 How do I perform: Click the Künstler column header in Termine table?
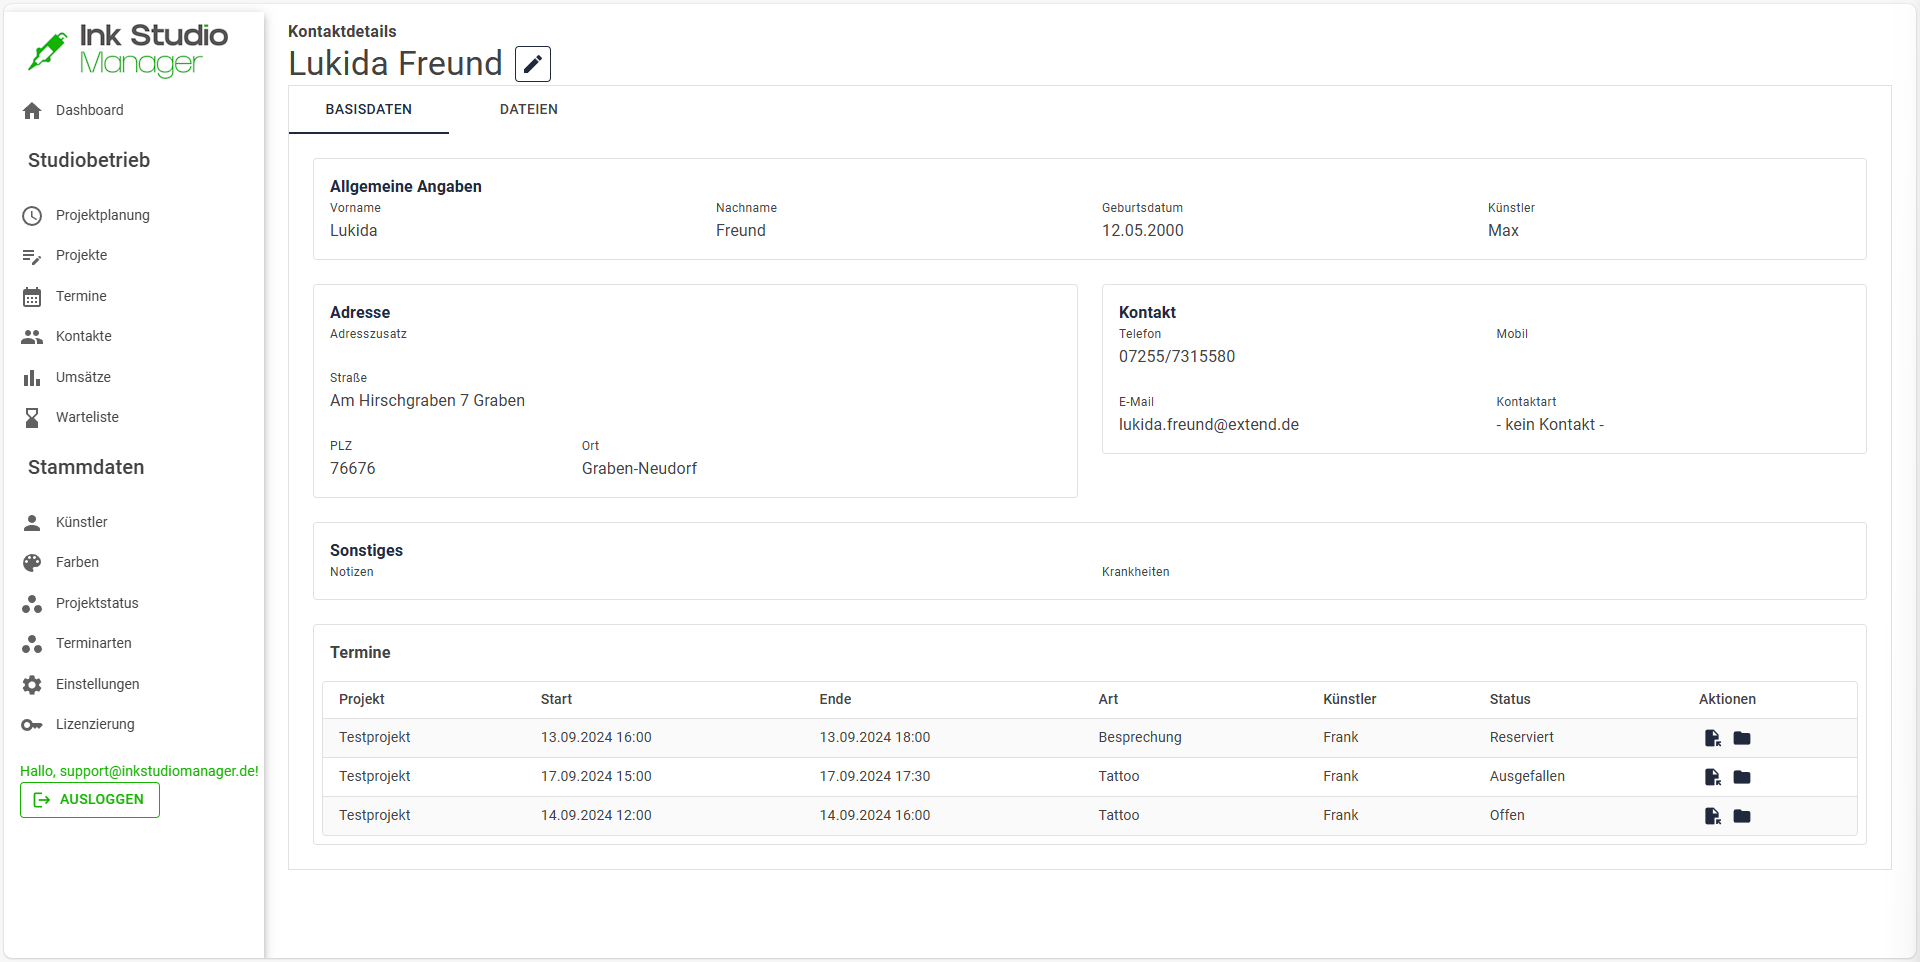pos(1350,700)
